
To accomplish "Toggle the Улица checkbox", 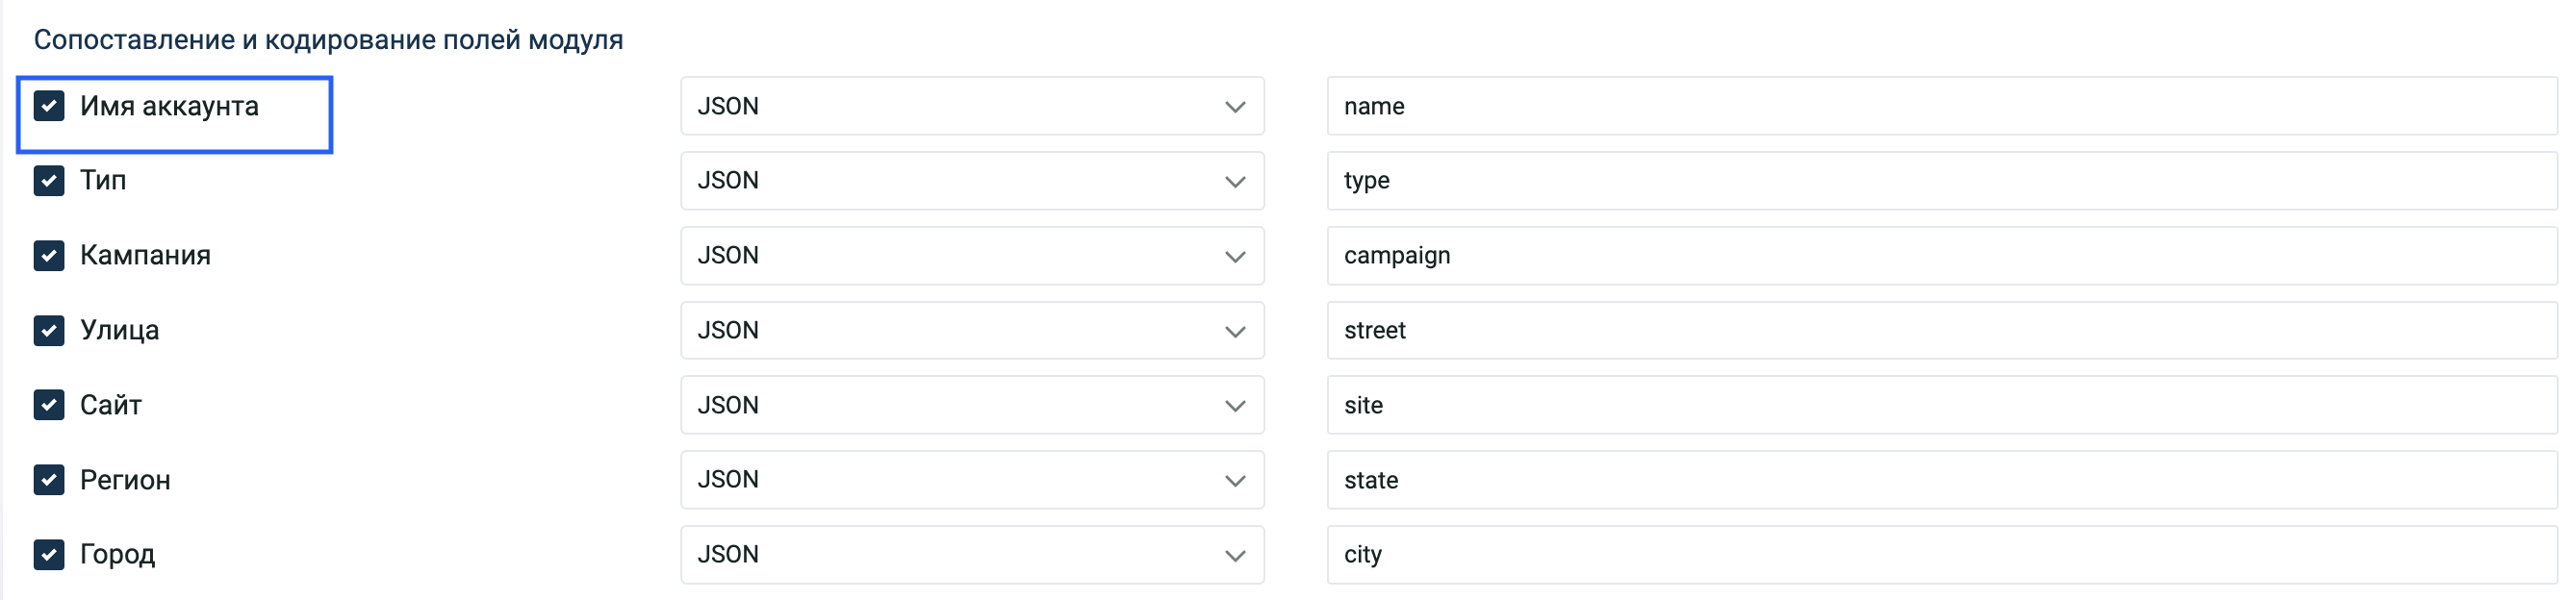I will click(49, 330).
